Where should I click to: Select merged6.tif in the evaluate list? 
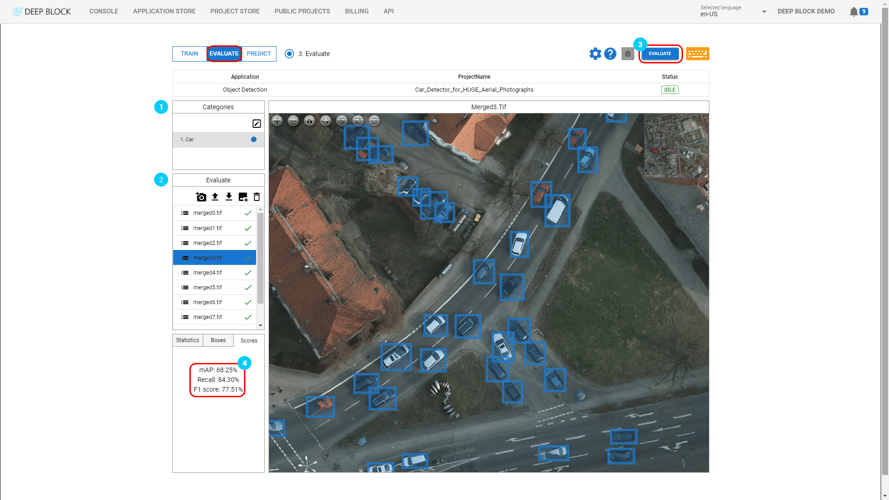214,302
